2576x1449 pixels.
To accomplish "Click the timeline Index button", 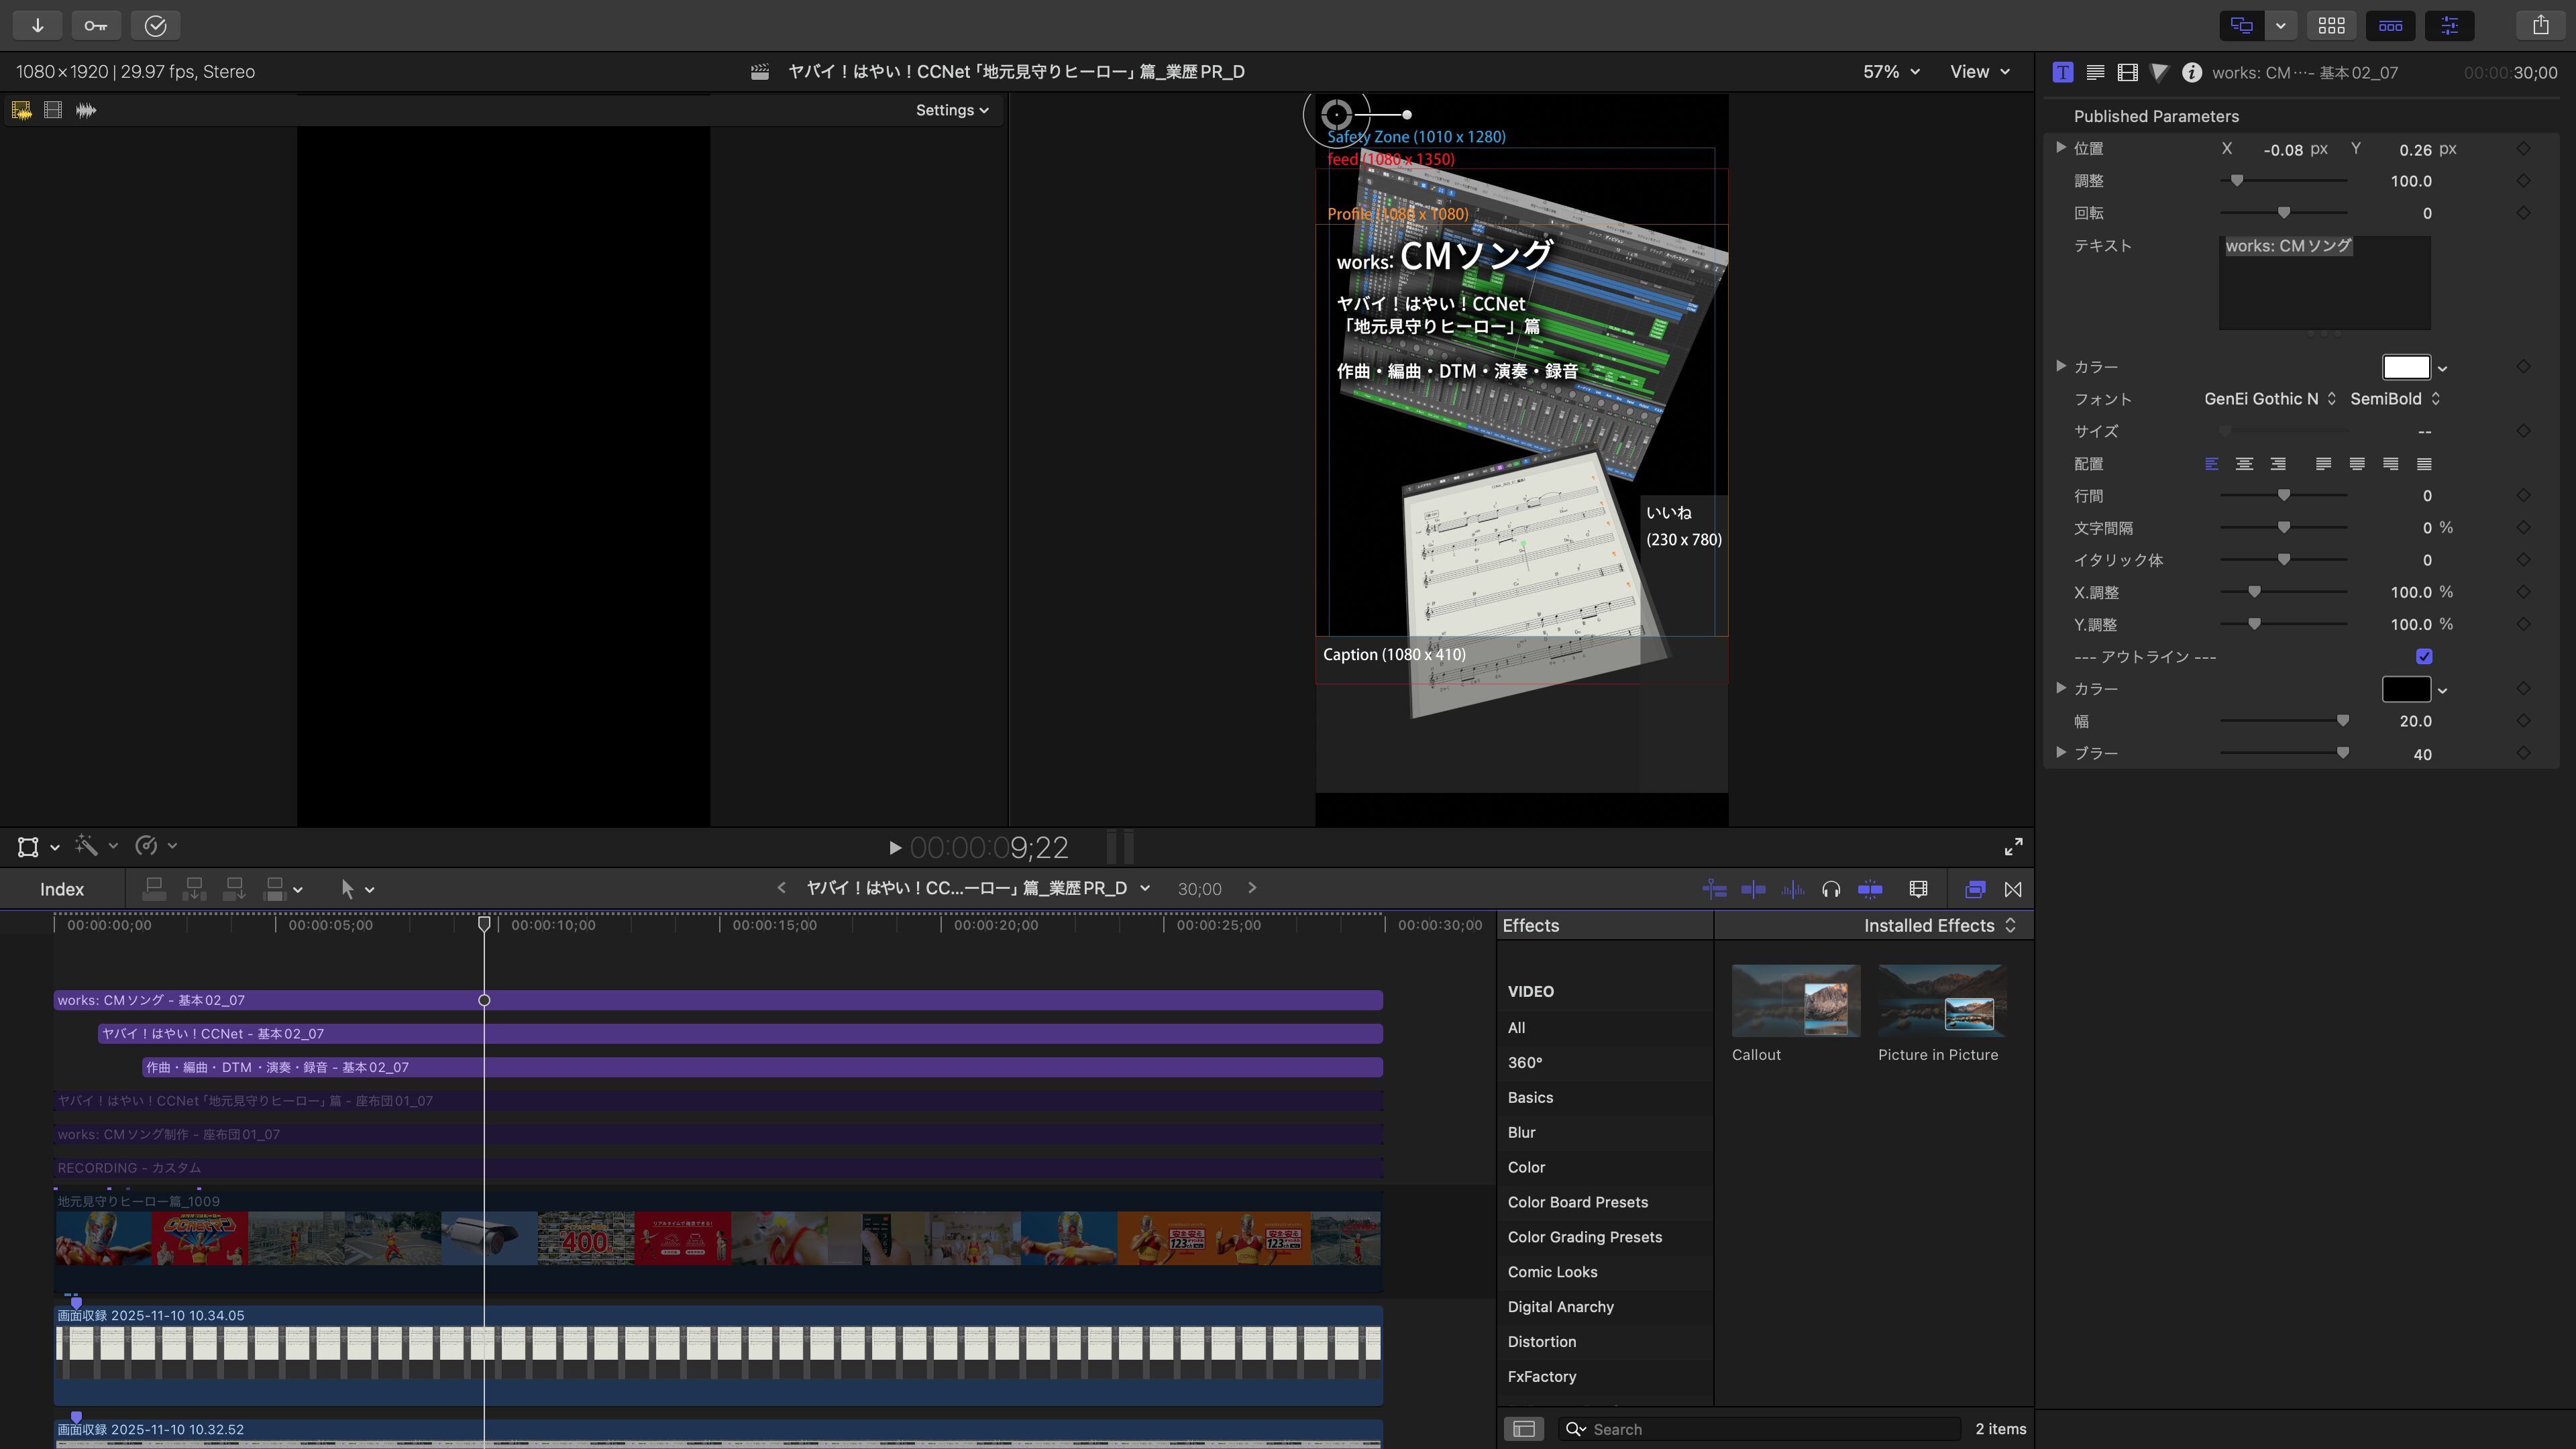I will tap(61, 889).
